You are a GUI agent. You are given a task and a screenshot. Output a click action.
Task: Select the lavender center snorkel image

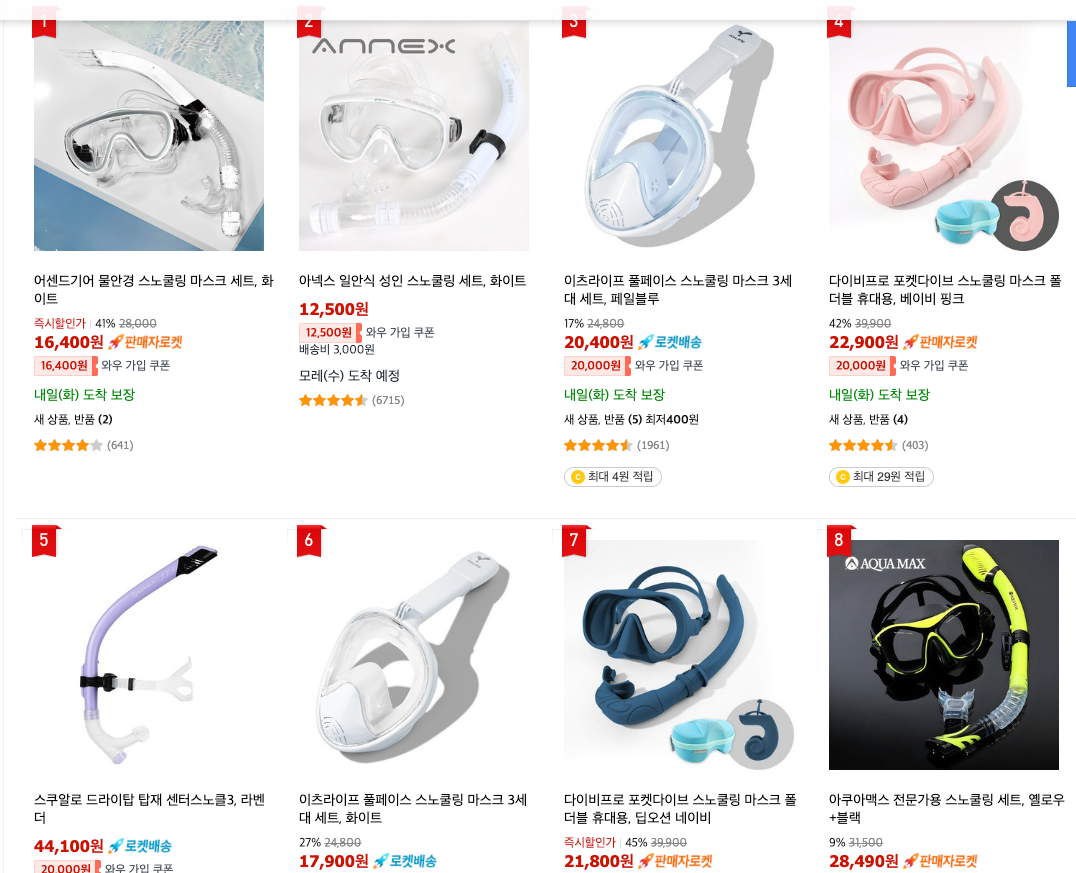(149, 655)
